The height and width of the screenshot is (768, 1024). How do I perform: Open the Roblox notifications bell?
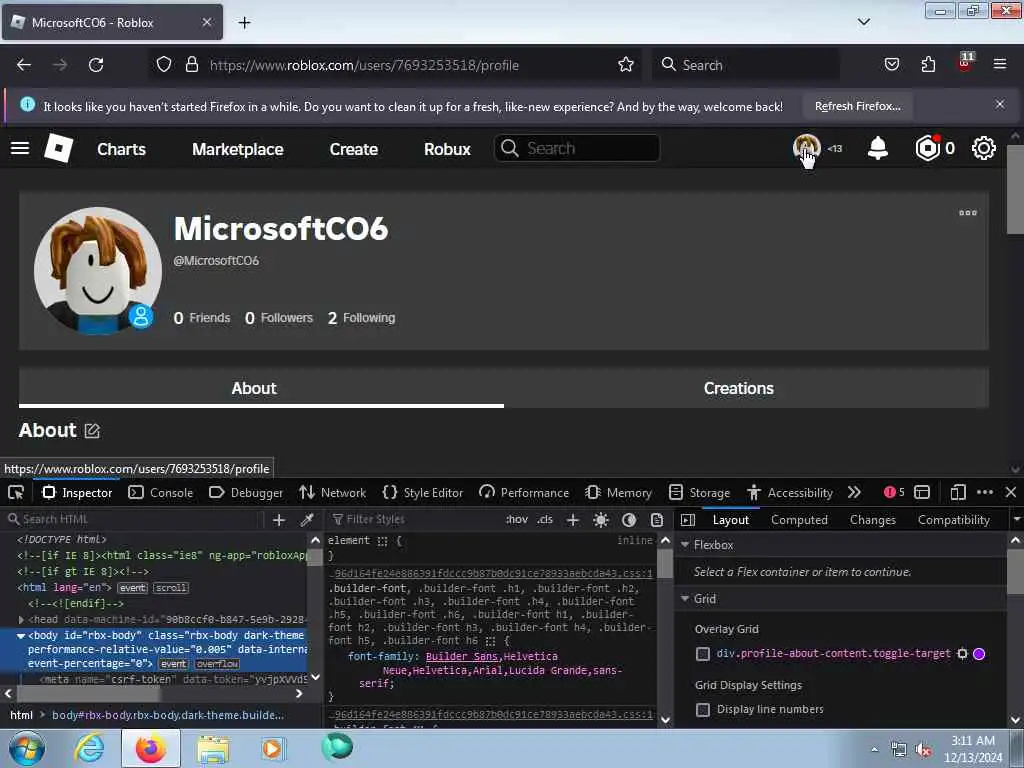click(878, 148)
